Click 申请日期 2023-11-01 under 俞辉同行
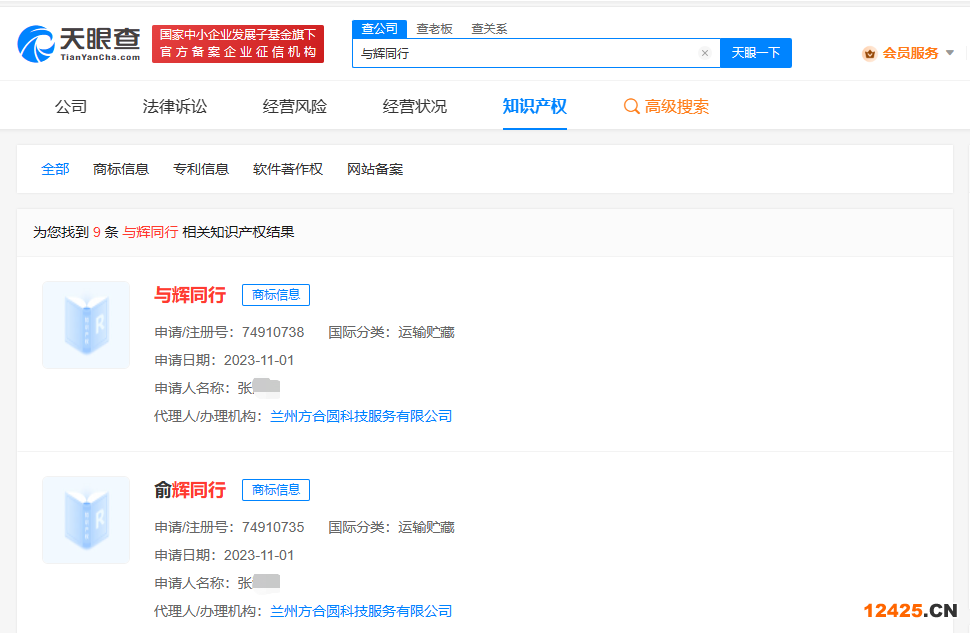Viewport: 970px width, 633px height. (224, 555)
